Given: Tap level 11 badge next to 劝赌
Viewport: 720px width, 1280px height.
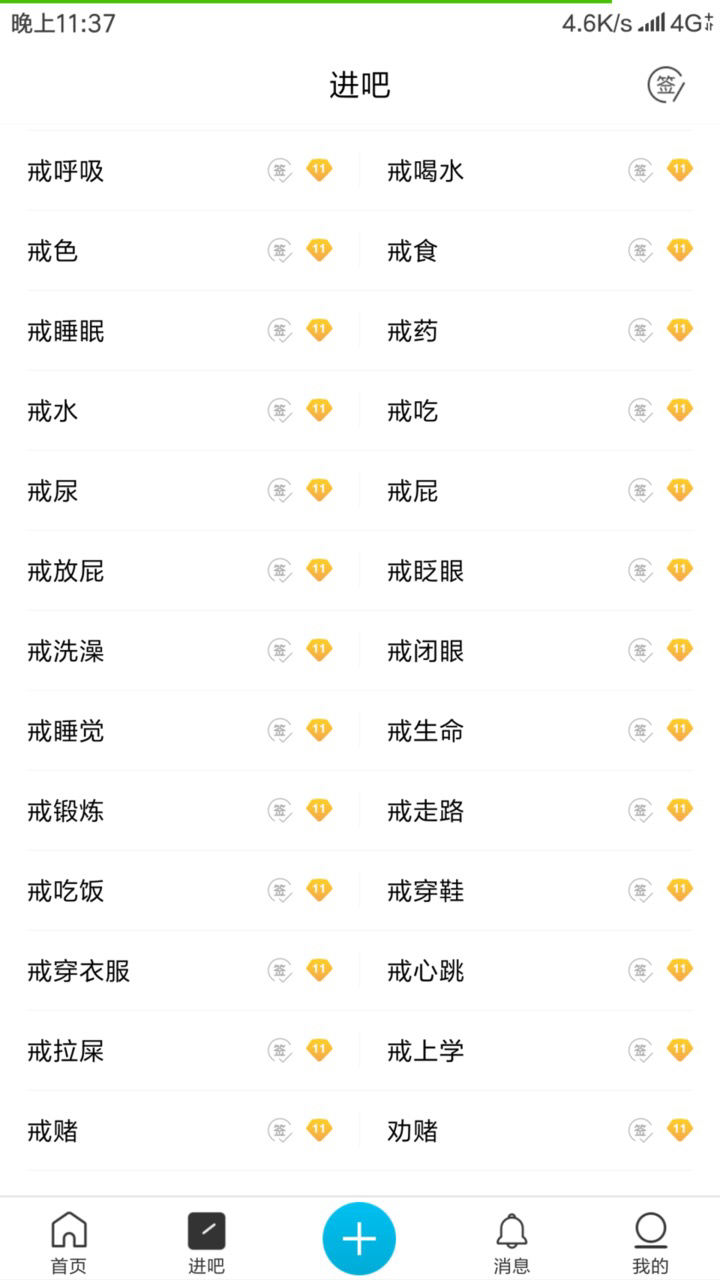Looking at the screenshot, I should click(x=680, y=1130).
